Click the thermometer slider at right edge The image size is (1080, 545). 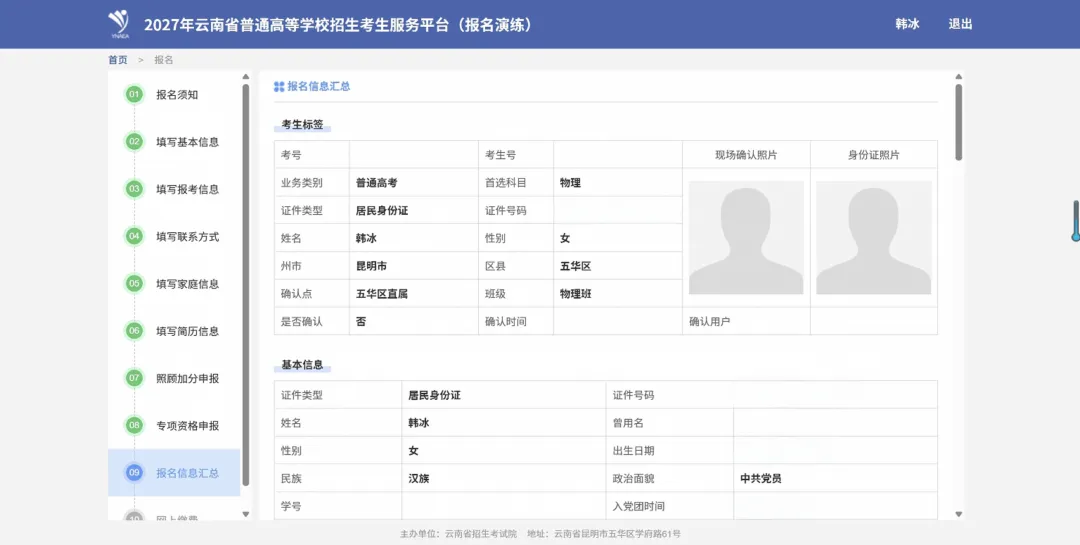(1075, 221)
